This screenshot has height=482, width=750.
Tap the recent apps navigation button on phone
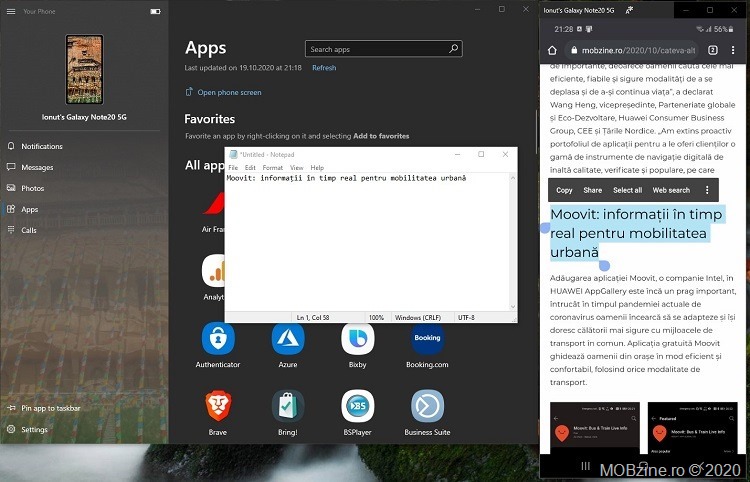[585, 466]
